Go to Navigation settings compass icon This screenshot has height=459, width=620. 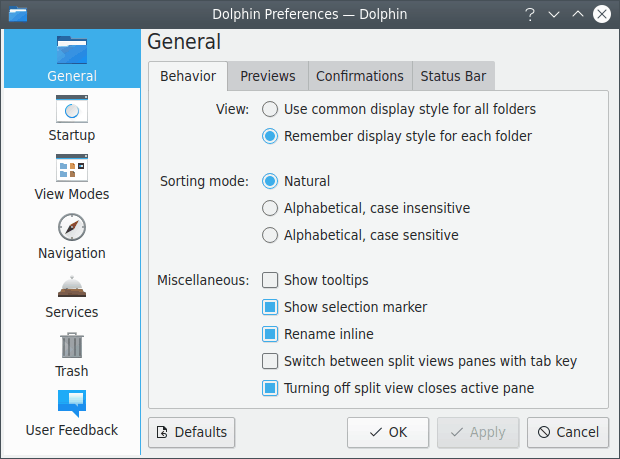pos(72,227)
